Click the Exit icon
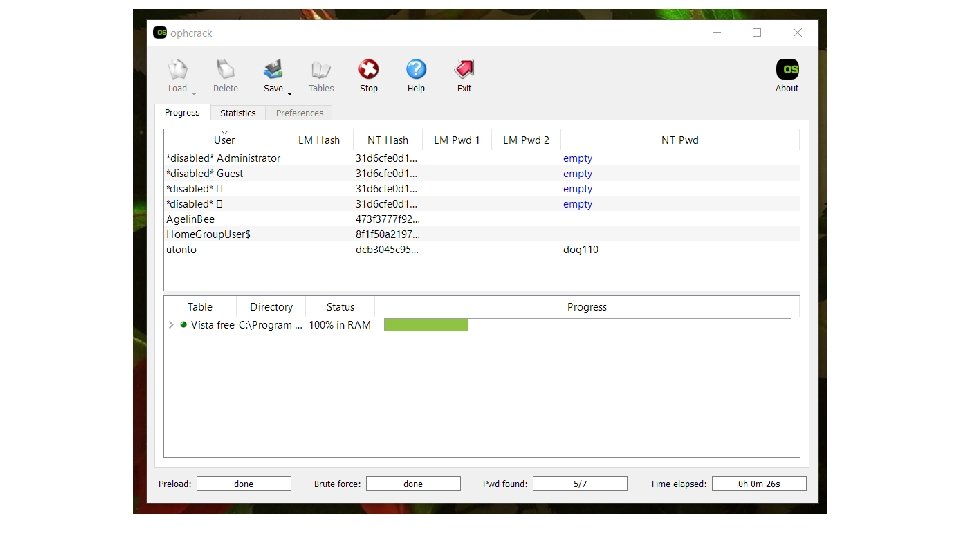The image size is (960, 540). click(x=464, y=70)
